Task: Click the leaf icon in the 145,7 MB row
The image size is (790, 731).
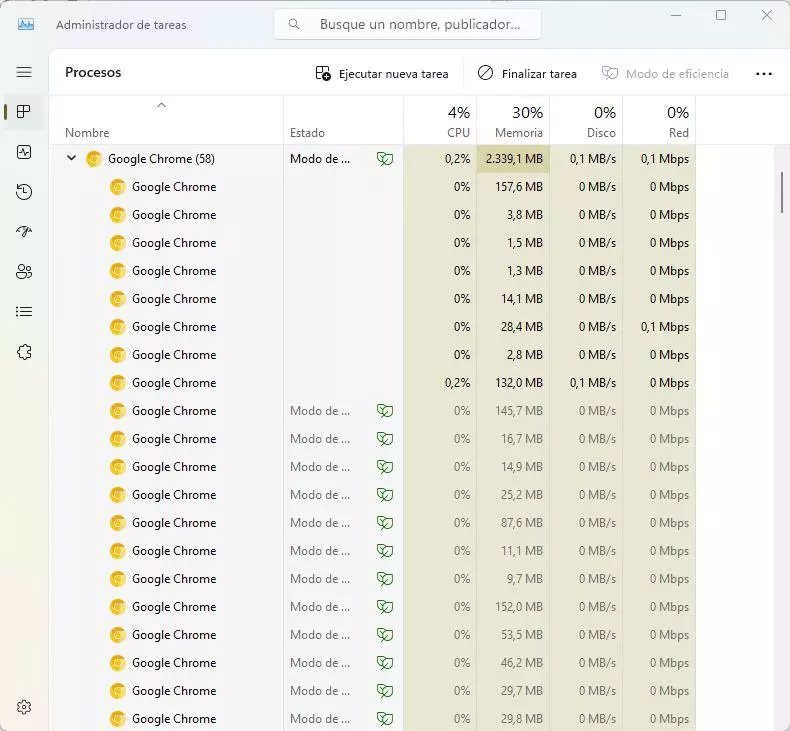Action: pos(385,411)
